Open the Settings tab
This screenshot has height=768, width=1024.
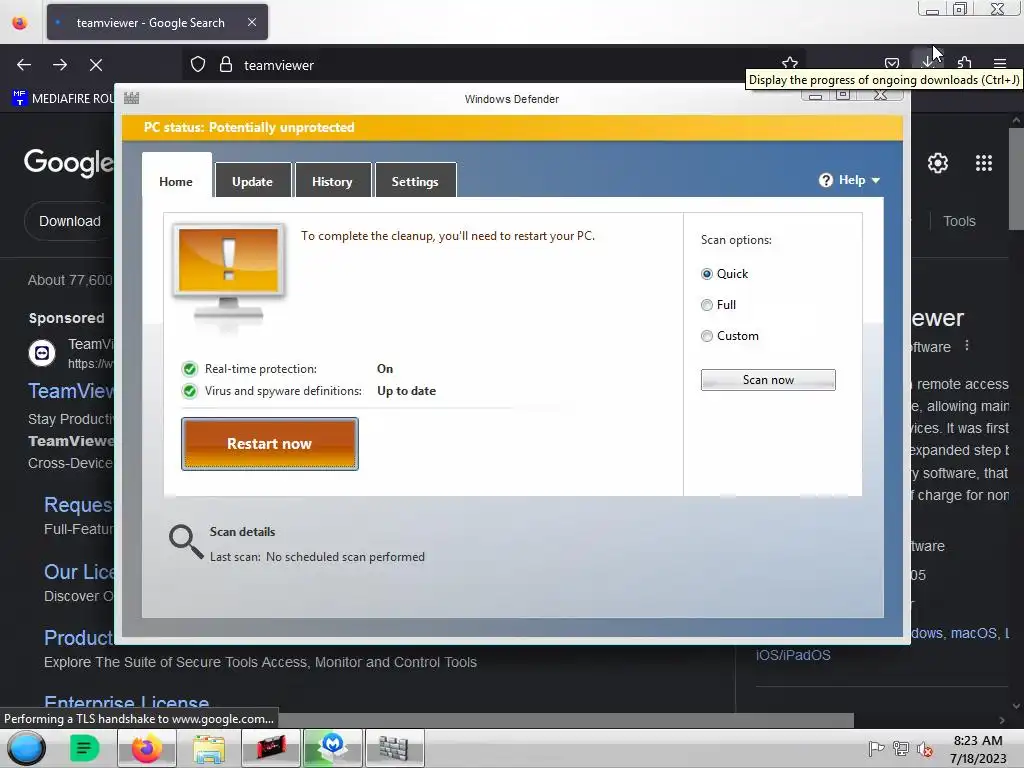click(x=415, y=182)
